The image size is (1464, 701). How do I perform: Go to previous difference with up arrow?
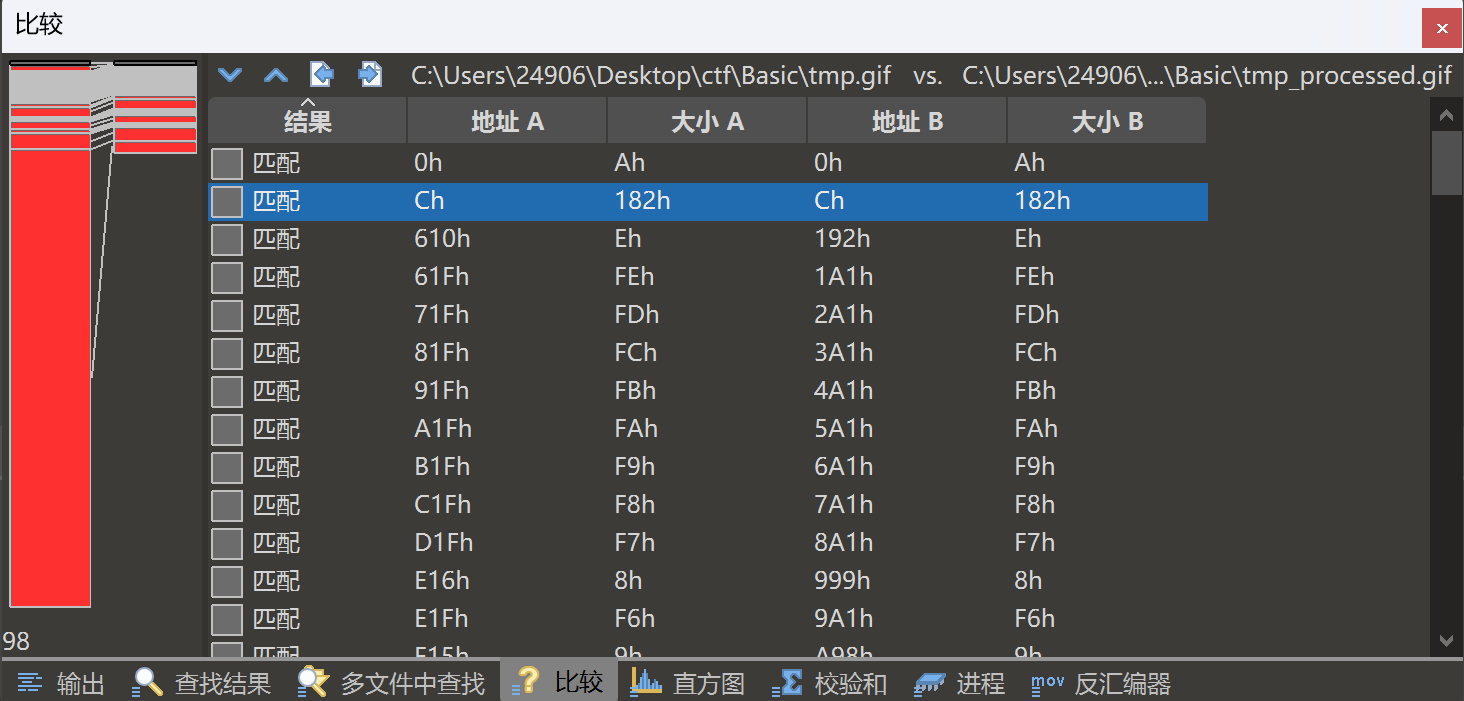click(x=276, y=75)
